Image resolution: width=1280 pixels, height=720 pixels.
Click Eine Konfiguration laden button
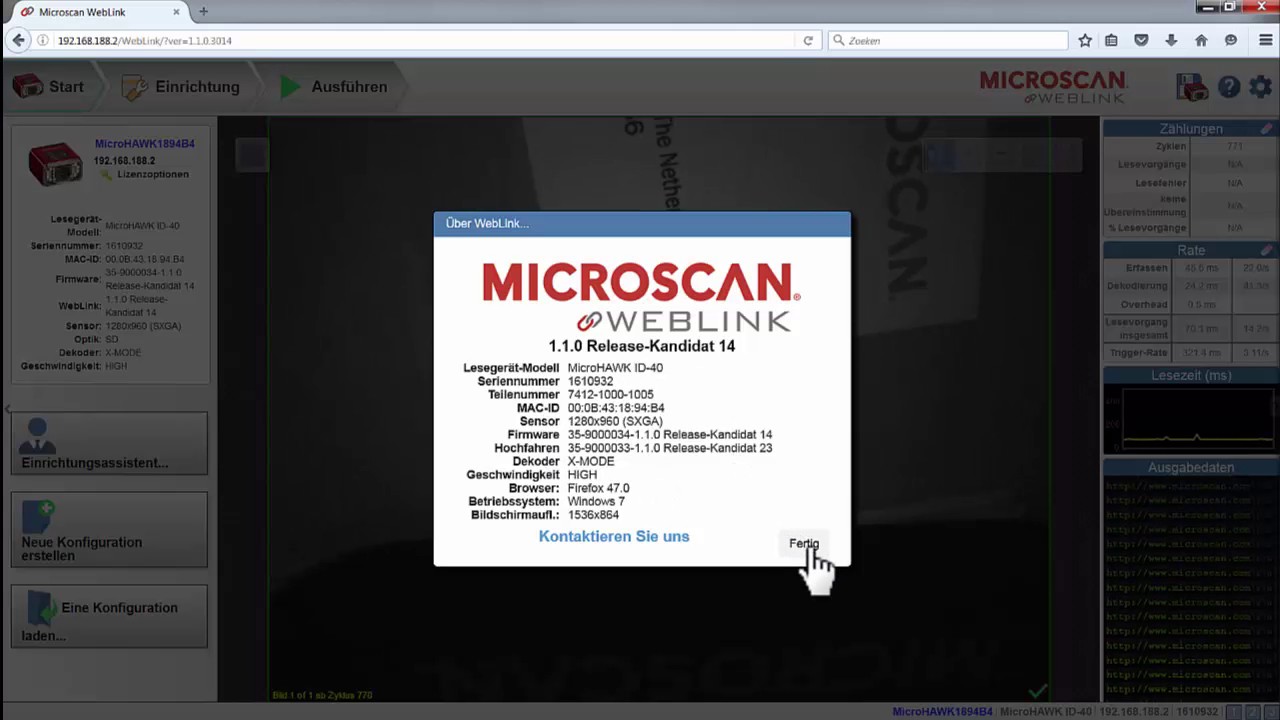[109, 617]
